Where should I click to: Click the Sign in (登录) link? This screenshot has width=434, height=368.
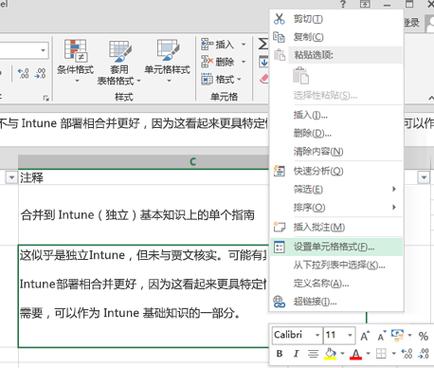click(411, 23)
